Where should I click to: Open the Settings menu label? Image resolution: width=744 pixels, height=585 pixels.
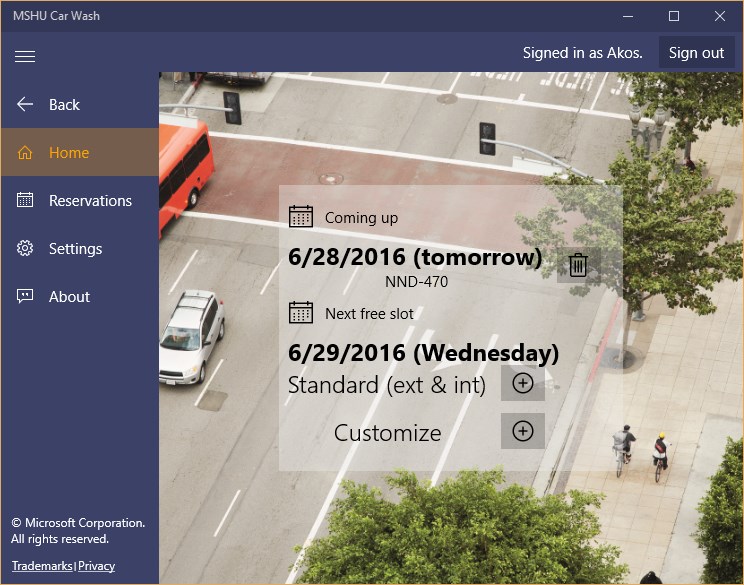(x=75, y=249)
